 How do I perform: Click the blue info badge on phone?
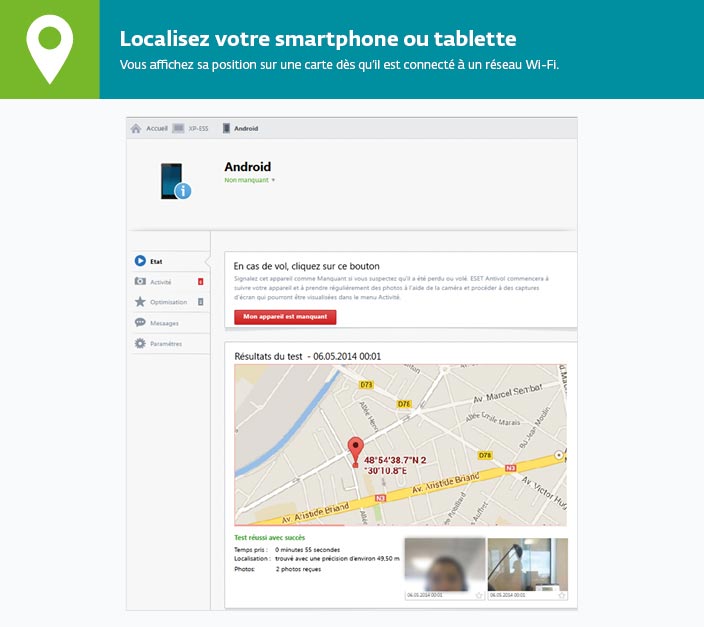(x=183, y=191)
